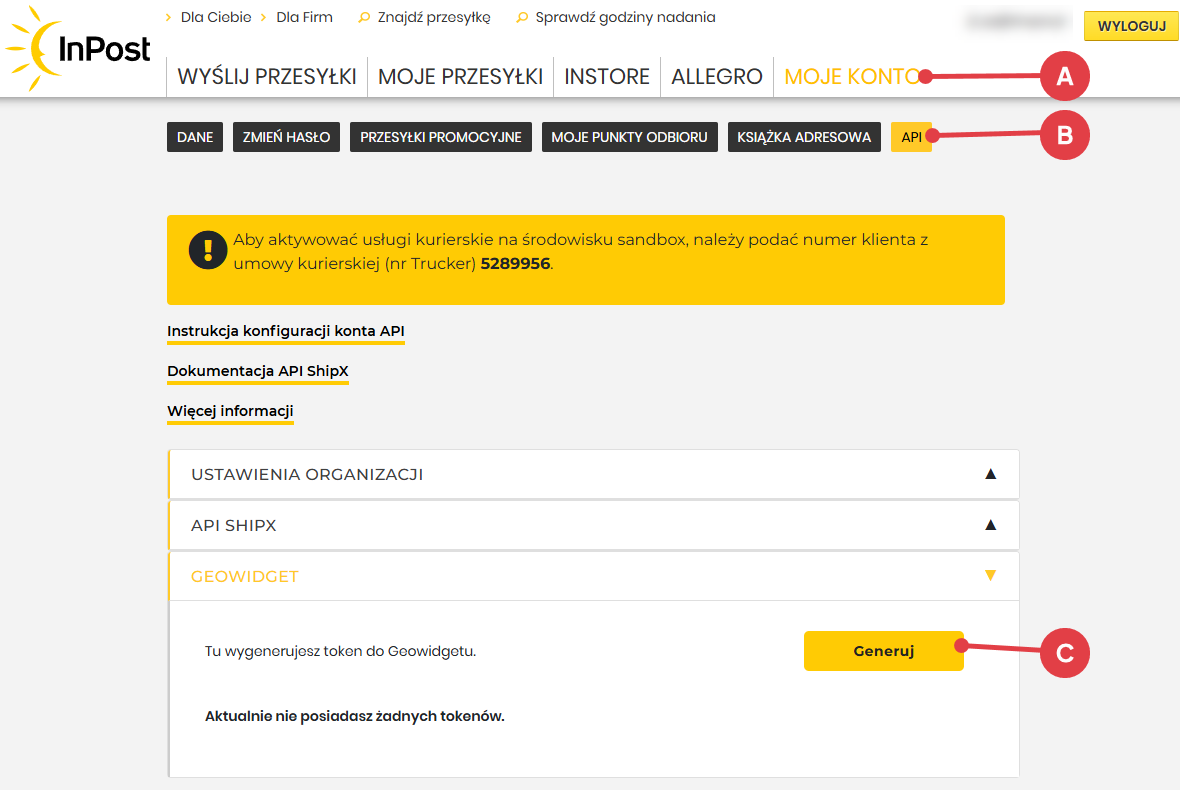
Task: Open Dokumentacja API ShipX link
Action: tap(257, 371)
